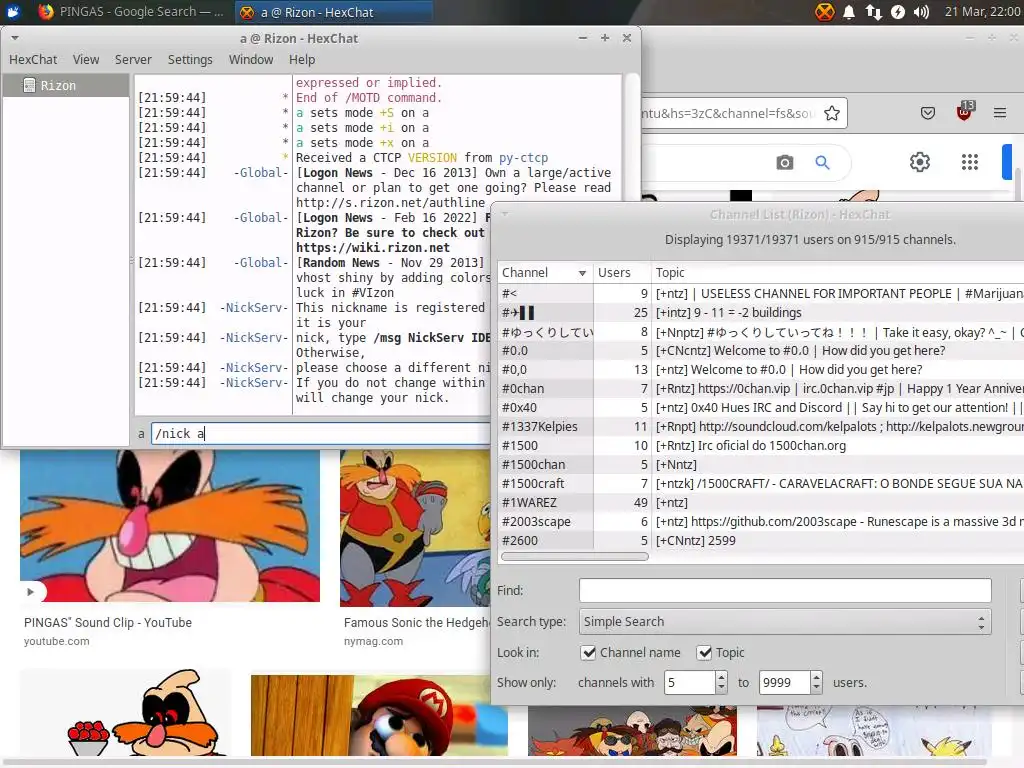Open Firefox Pocket save icon
The height and width of the screenshot is (768, 1024).
pos(927,114)
